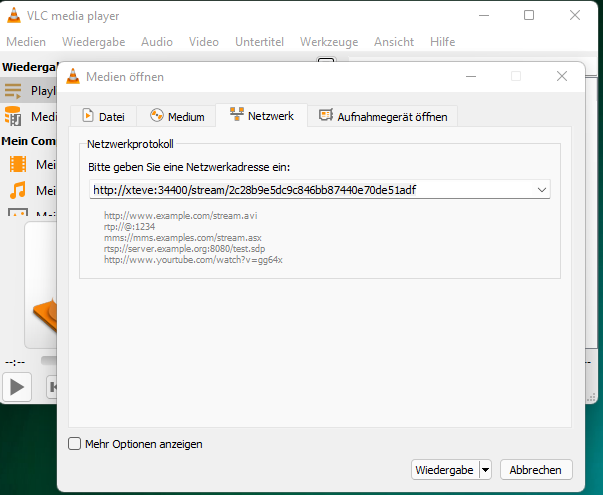Click the VLC cone icon in main title bar
Image resolution: width=603 pixels, height=495 pixels.
[14, 15]
